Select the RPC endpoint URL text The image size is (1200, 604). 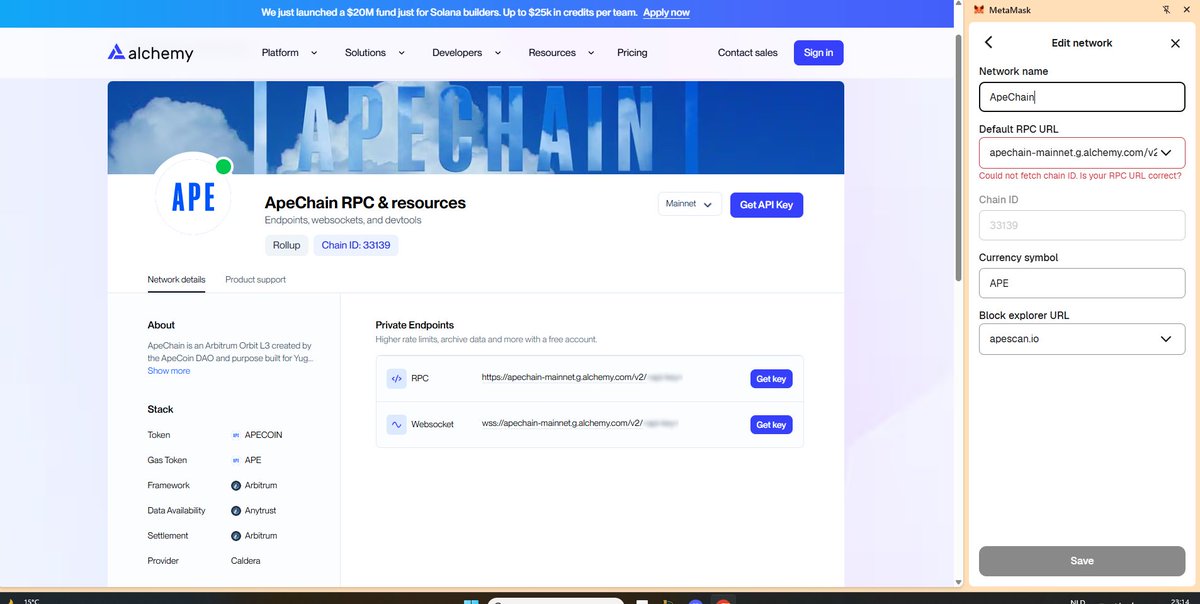click(x=564, y=379)
